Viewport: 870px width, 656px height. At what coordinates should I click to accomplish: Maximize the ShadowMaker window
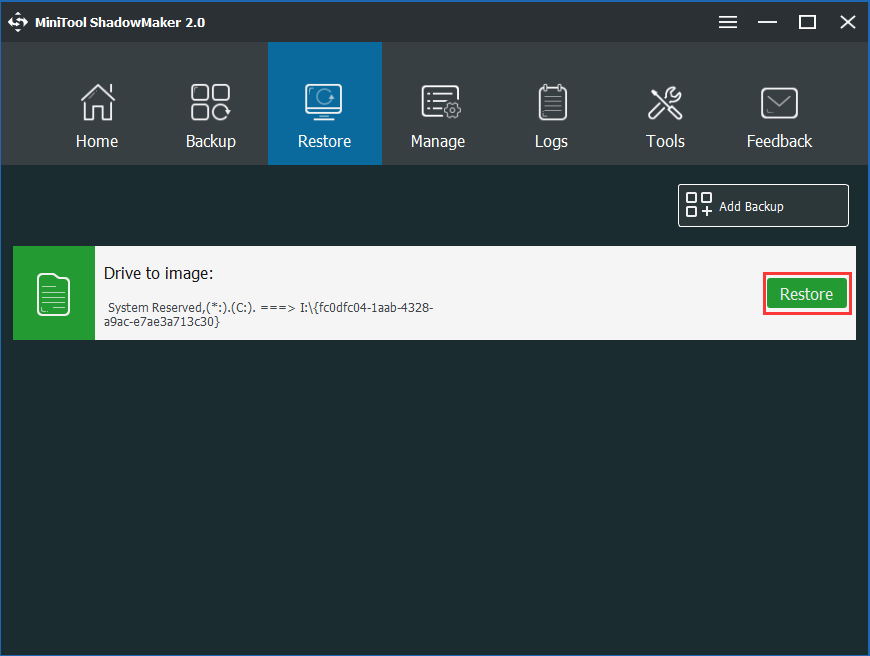[807, 22]
